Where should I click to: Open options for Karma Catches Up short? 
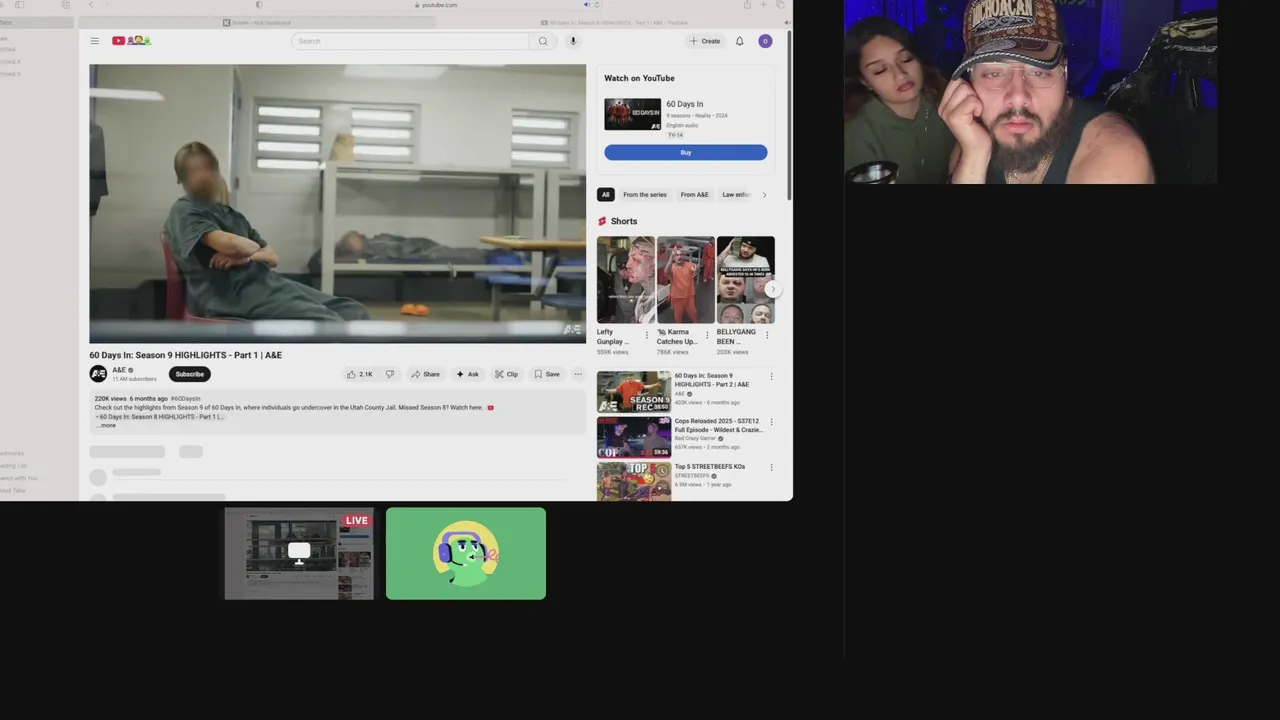coord(707,335)
